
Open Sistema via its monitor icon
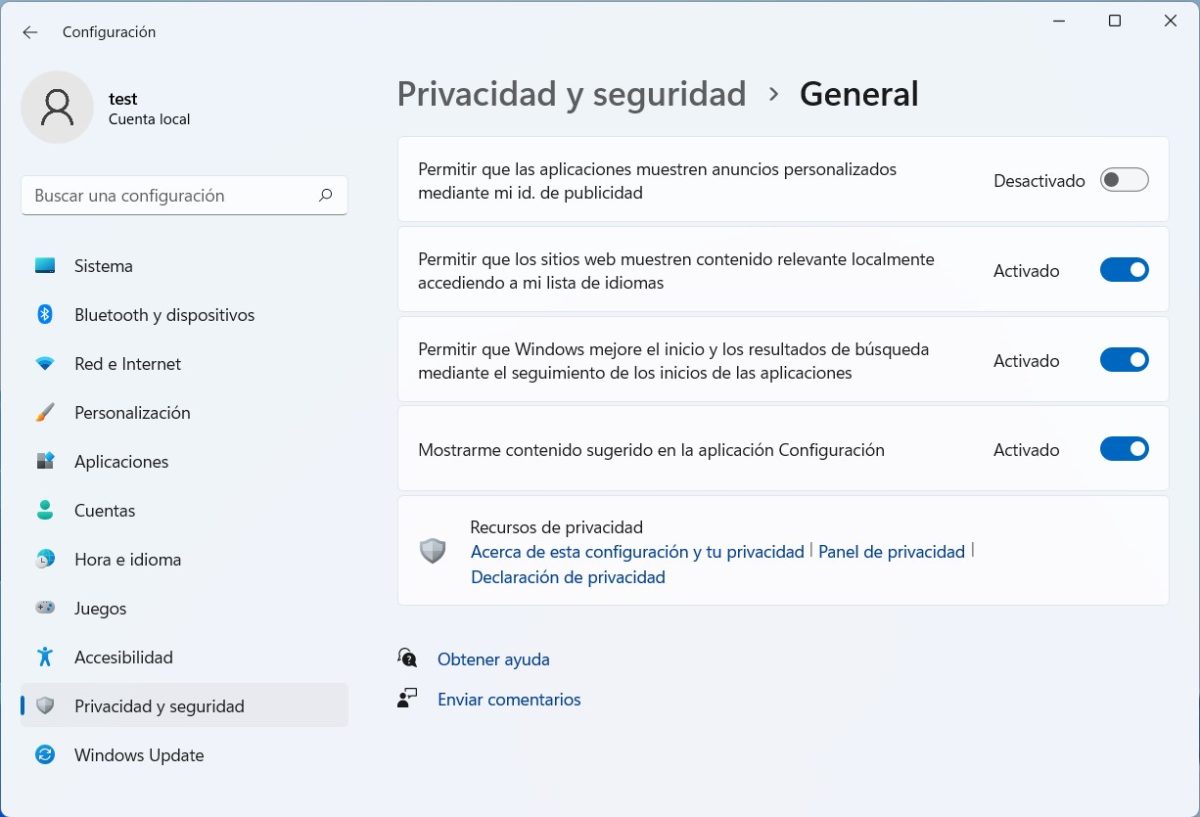(x=45, y=266)
